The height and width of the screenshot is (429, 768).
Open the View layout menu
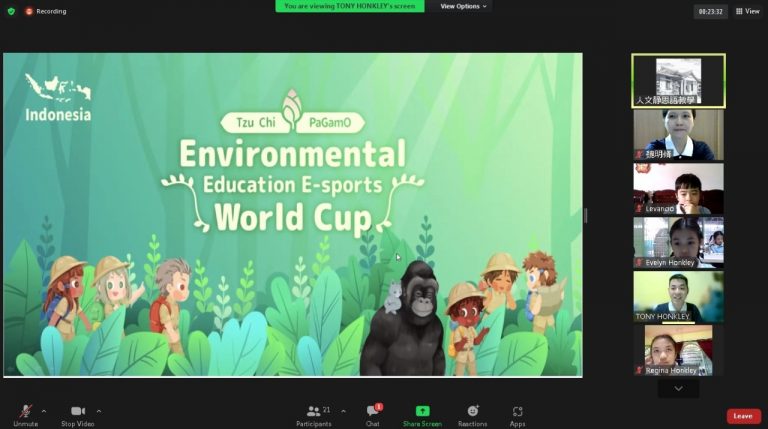coord(747,11)
